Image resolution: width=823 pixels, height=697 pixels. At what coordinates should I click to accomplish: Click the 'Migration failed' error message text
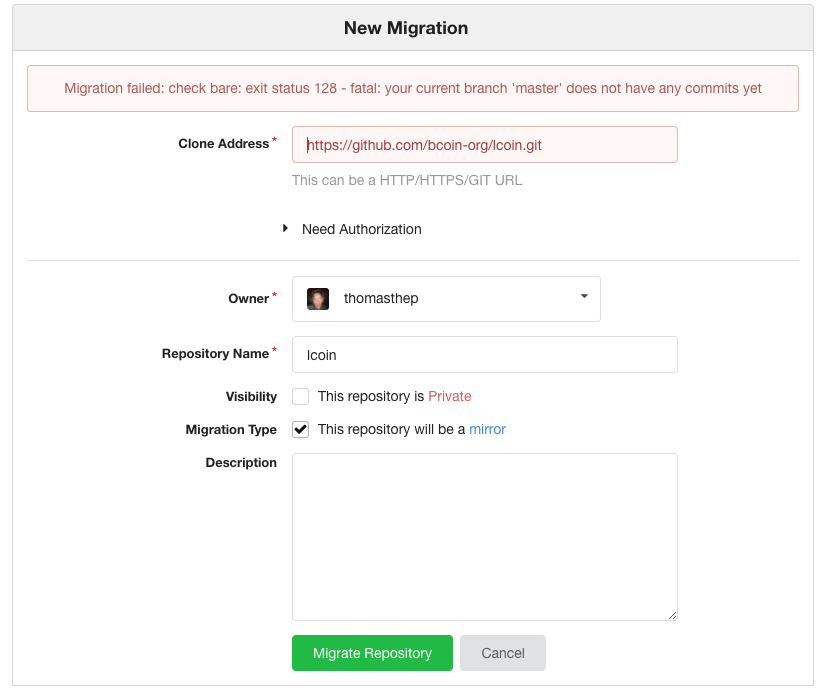pos(413,88)
